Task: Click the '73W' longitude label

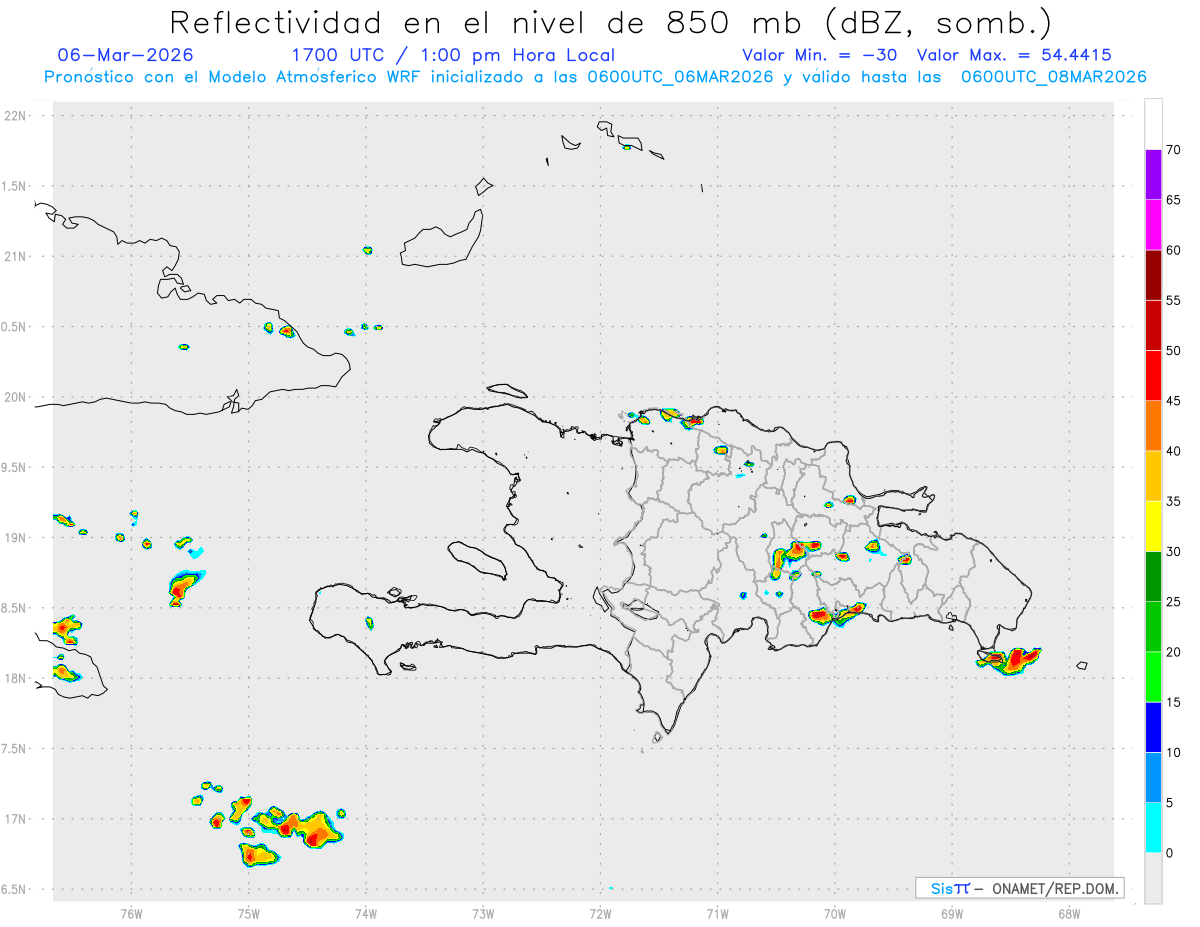Action: point(483,914)
